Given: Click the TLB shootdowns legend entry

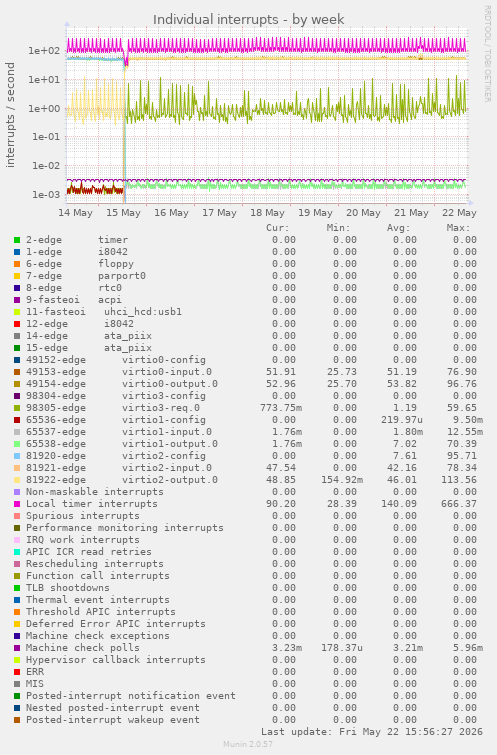Looking at the screenshot, I should 67,587.
